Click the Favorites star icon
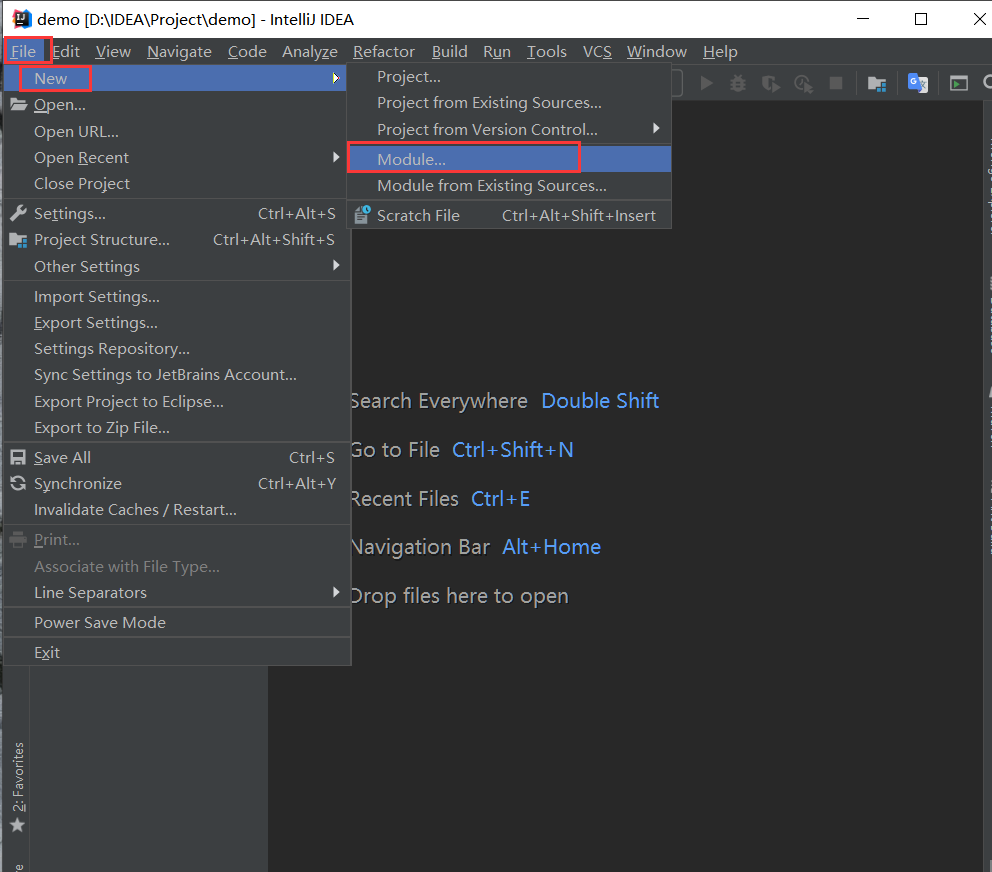The height and width of the screenshot is (872, 992). click(18, 825)
